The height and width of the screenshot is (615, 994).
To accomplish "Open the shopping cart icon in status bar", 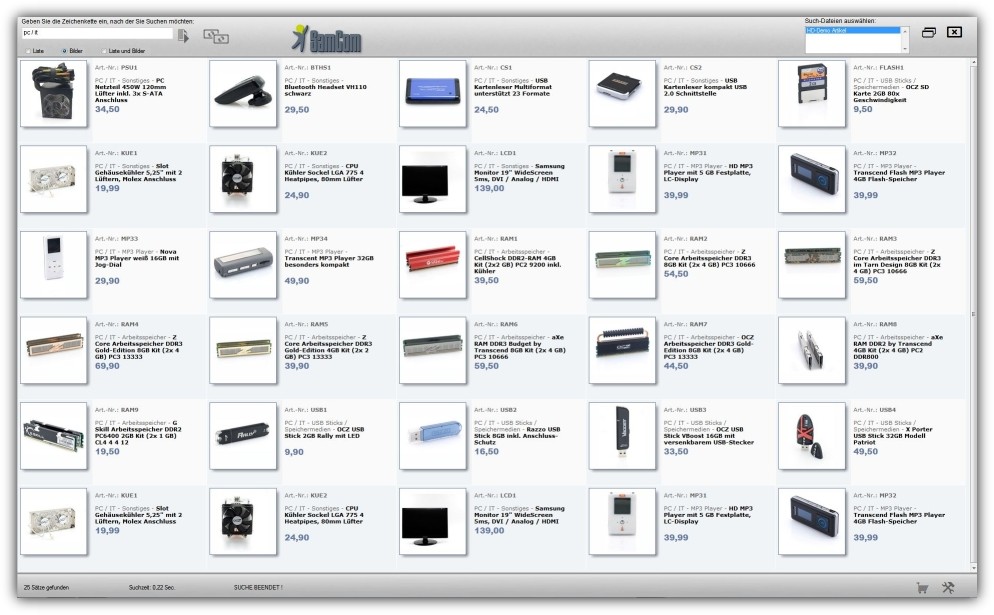I will 921,587.
